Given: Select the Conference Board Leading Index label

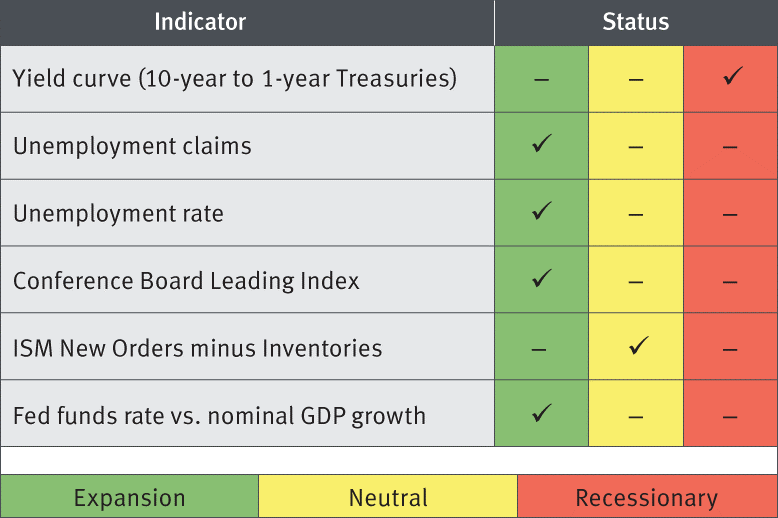Looking at the screenshot, I should [186, 280].
